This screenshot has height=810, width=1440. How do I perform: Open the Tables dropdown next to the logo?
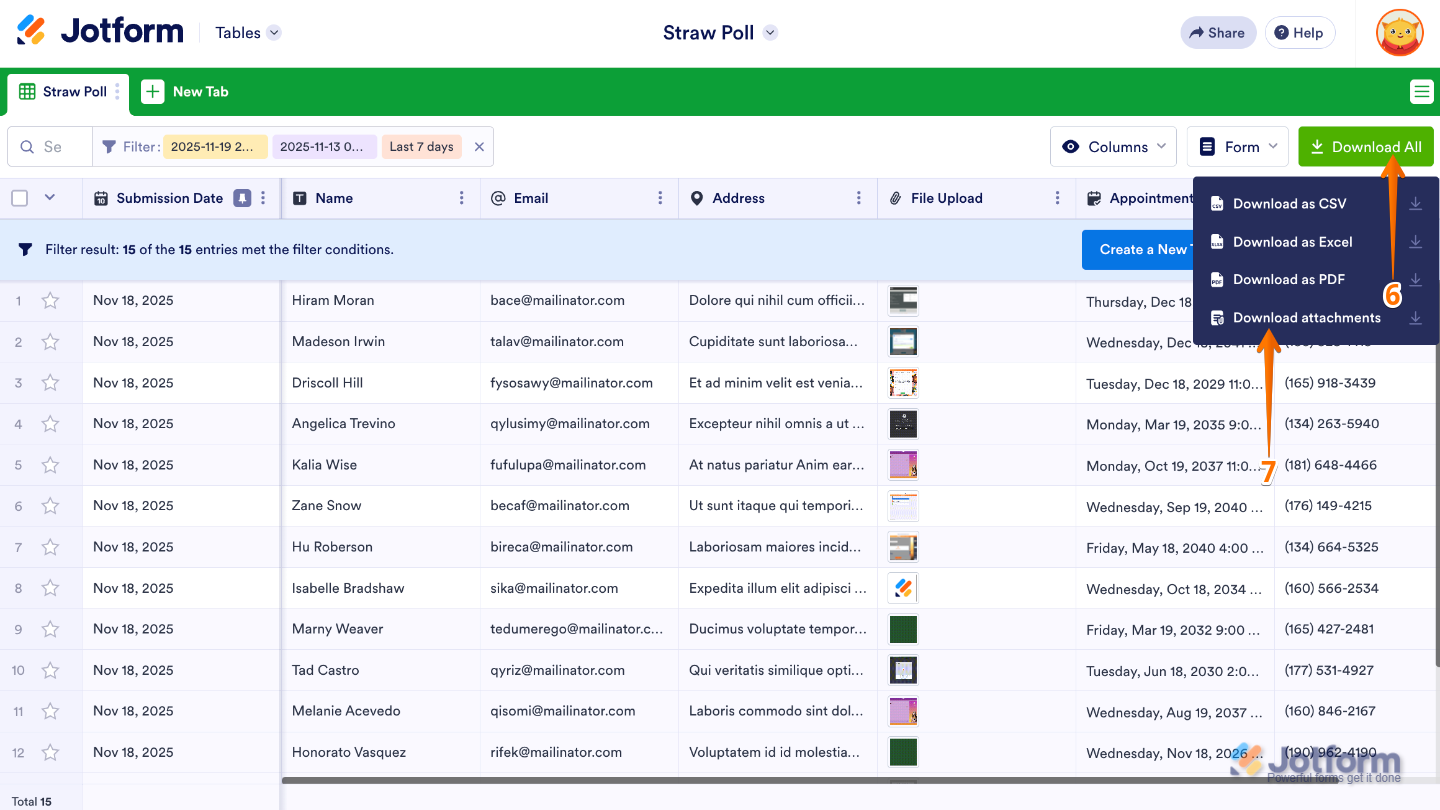[247, 32]
